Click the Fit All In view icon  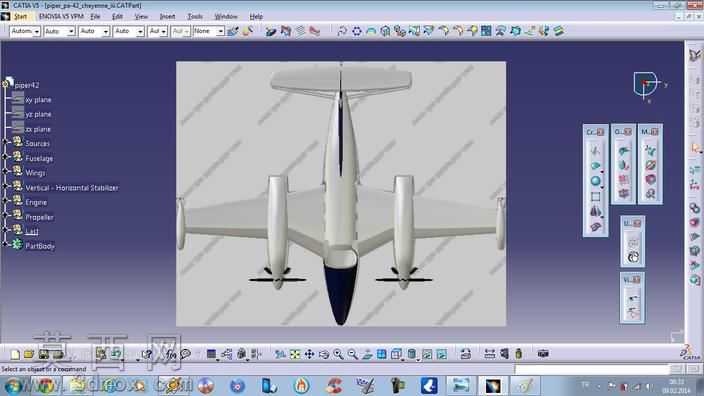point(295,355)
